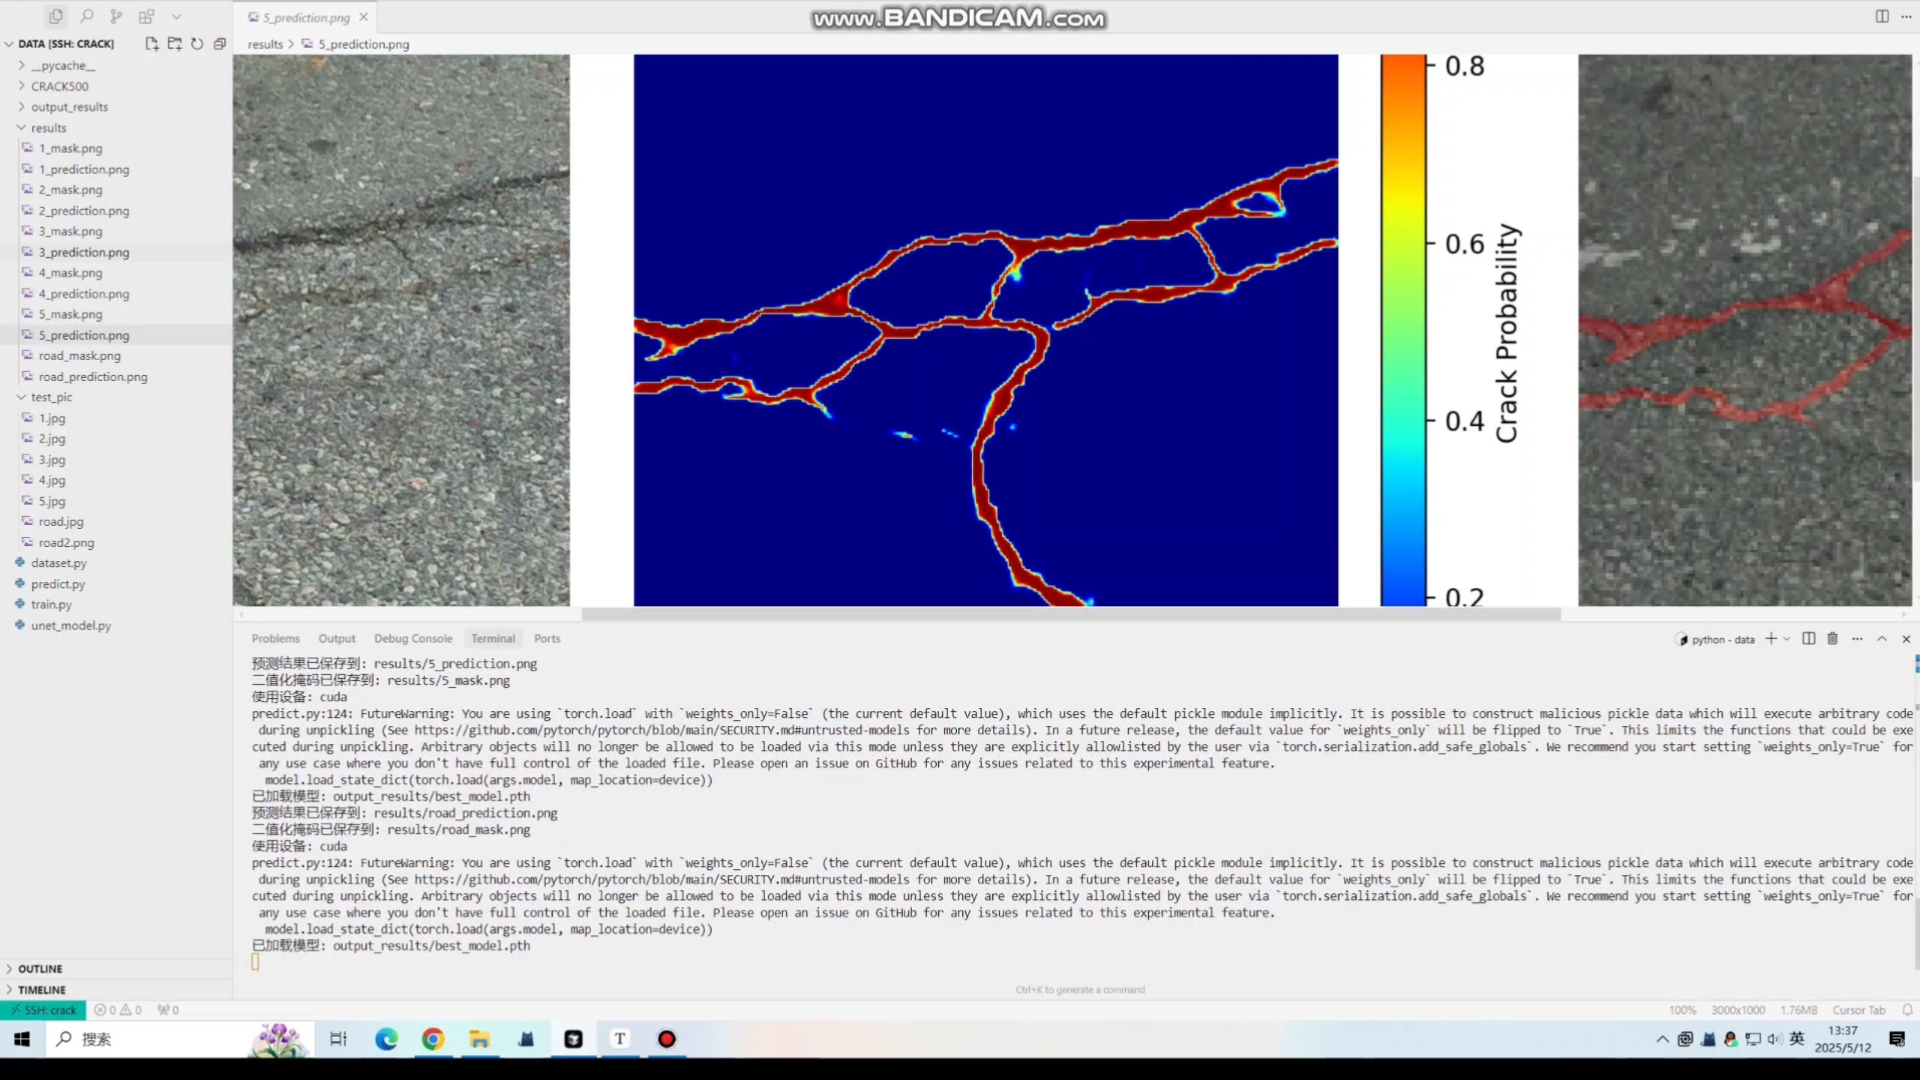Kill the terminal with trash icon
Image resolution: width=1920 pixels, height=1080 pixels.
[x=1832, y=639]
